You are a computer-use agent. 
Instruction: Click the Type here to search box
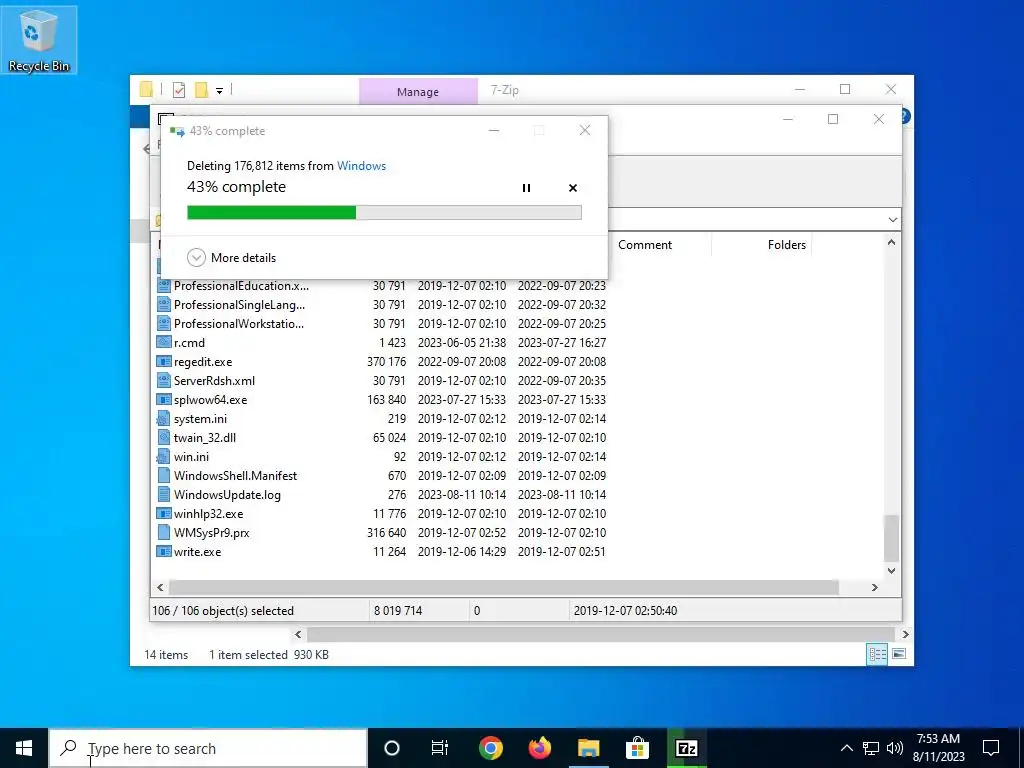pos(208,748)
